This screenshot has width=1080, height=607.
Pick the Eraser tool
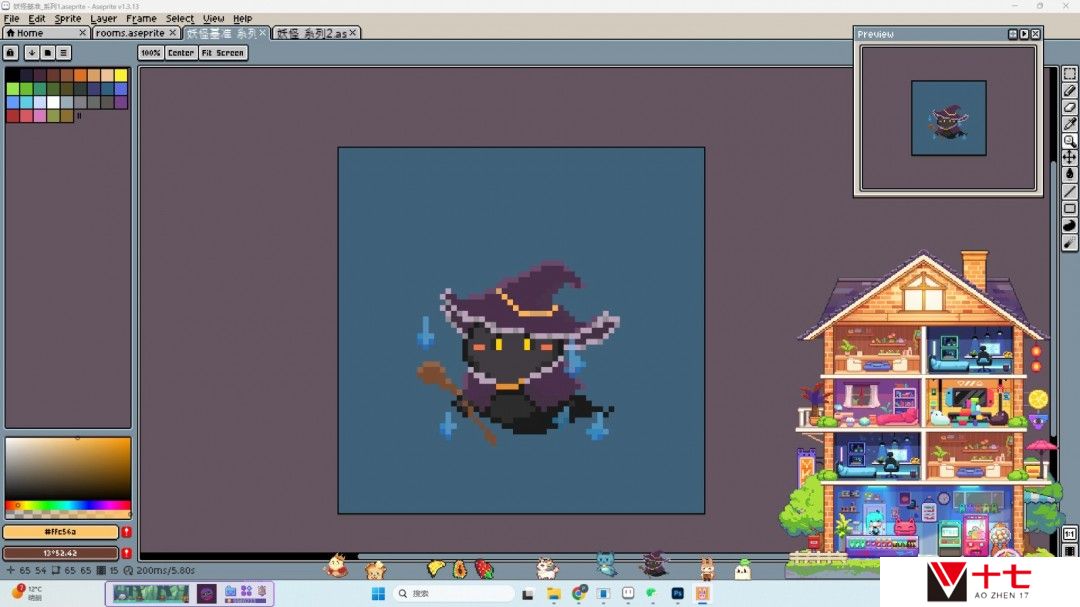tap(1069, 108)
